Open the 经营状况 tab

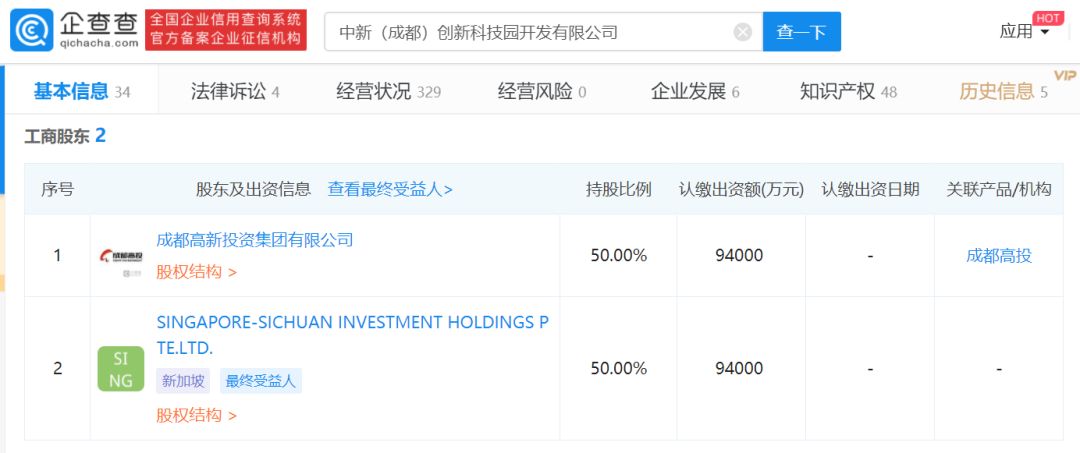(x=388, y=92)
